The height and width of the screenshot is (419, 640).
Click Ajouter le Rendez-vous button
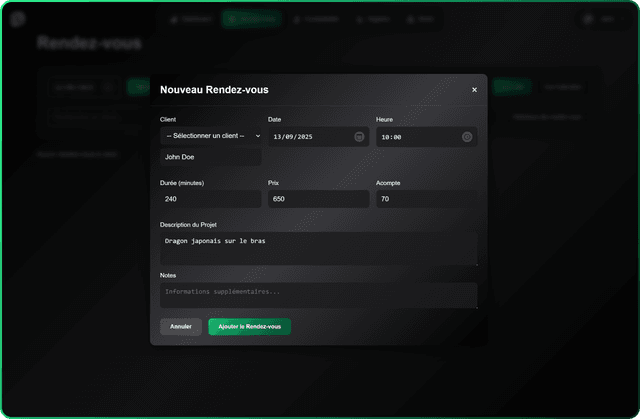(x=249, y=327)
